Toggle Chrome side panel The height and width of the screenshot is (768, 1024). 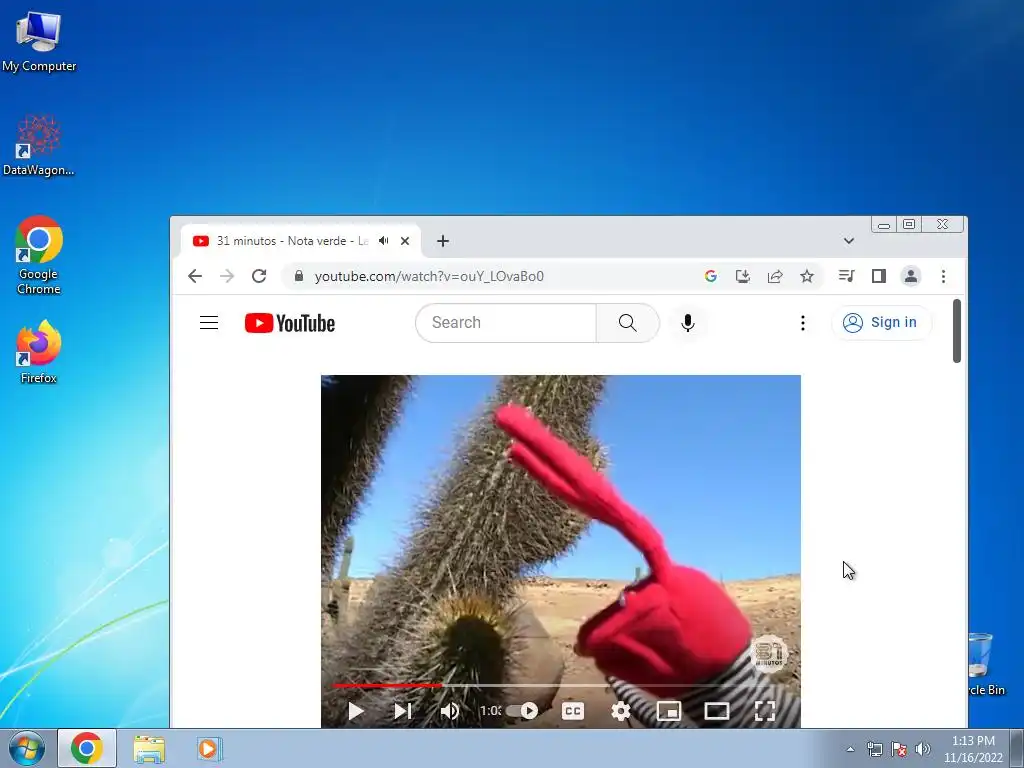879,276
